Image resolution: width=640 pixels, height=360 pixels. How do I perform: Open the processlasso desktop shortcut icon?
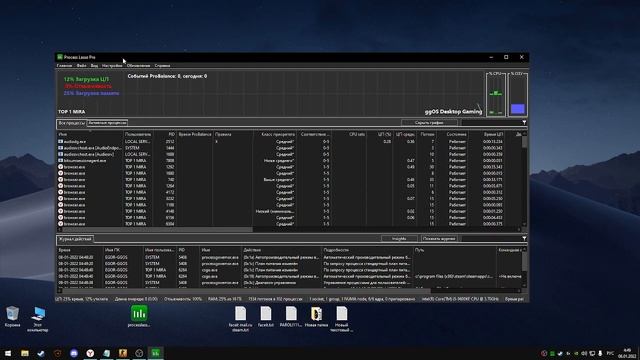point(139,316)
